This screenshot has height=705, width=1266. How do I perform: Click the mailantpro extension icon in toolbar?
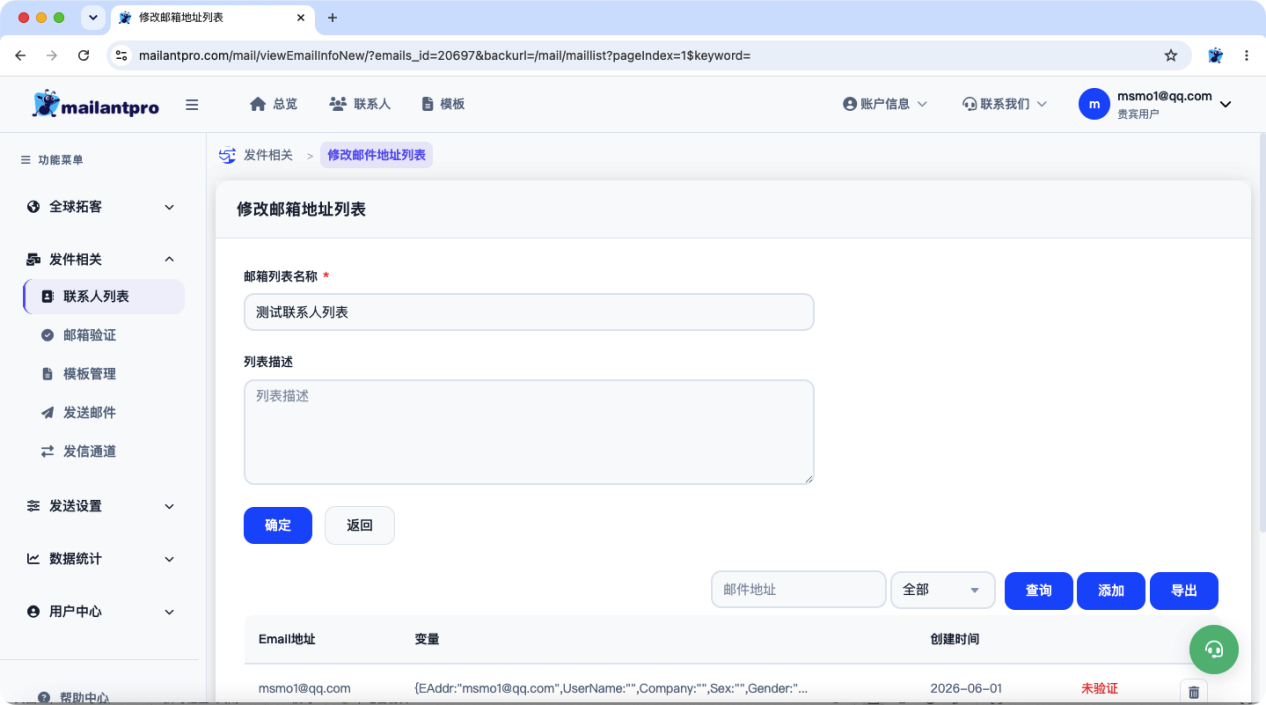pyautogui.click(x=1215, y=55)
